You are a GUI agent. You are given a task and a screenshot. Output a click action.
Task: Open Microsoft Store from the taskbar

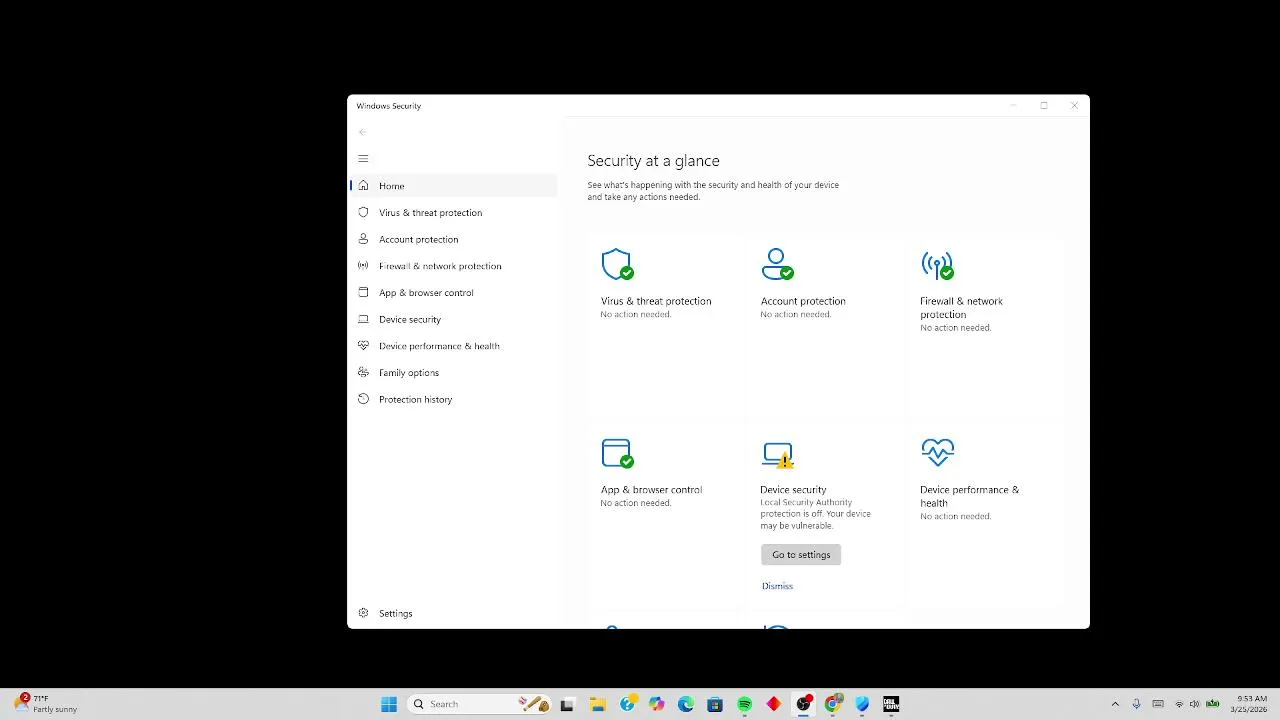715,704
